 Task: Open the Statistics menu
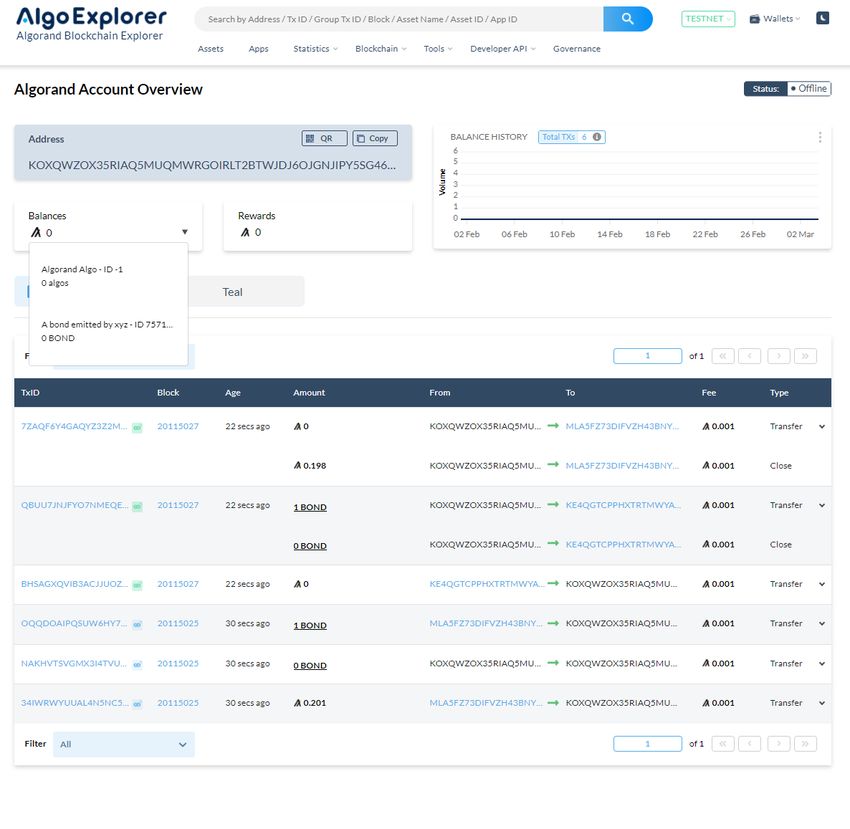(315, 49)
